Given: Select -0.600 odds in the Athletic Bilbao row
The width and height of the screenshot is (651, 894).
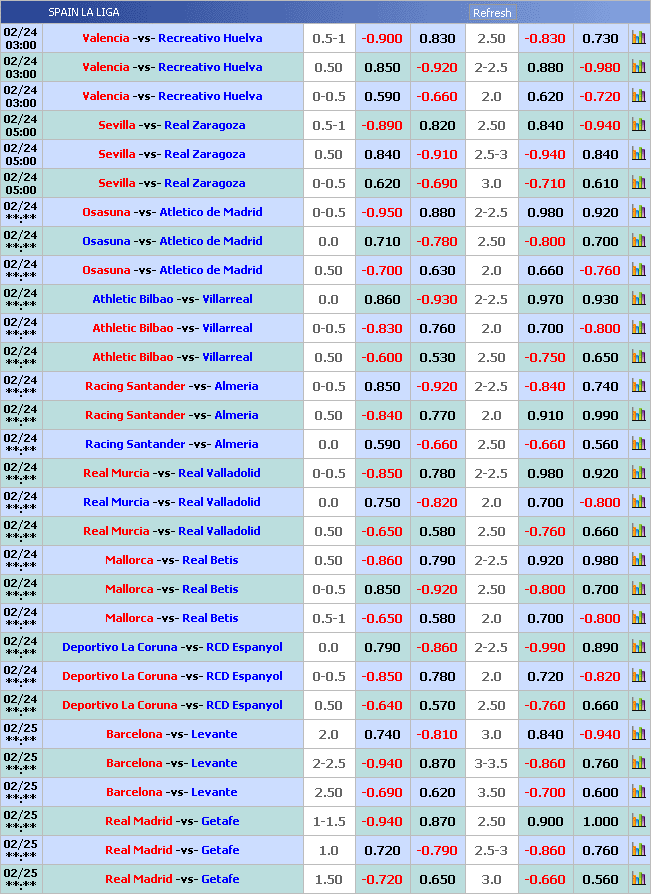Looking at the screenshot, I should point(382,357).
